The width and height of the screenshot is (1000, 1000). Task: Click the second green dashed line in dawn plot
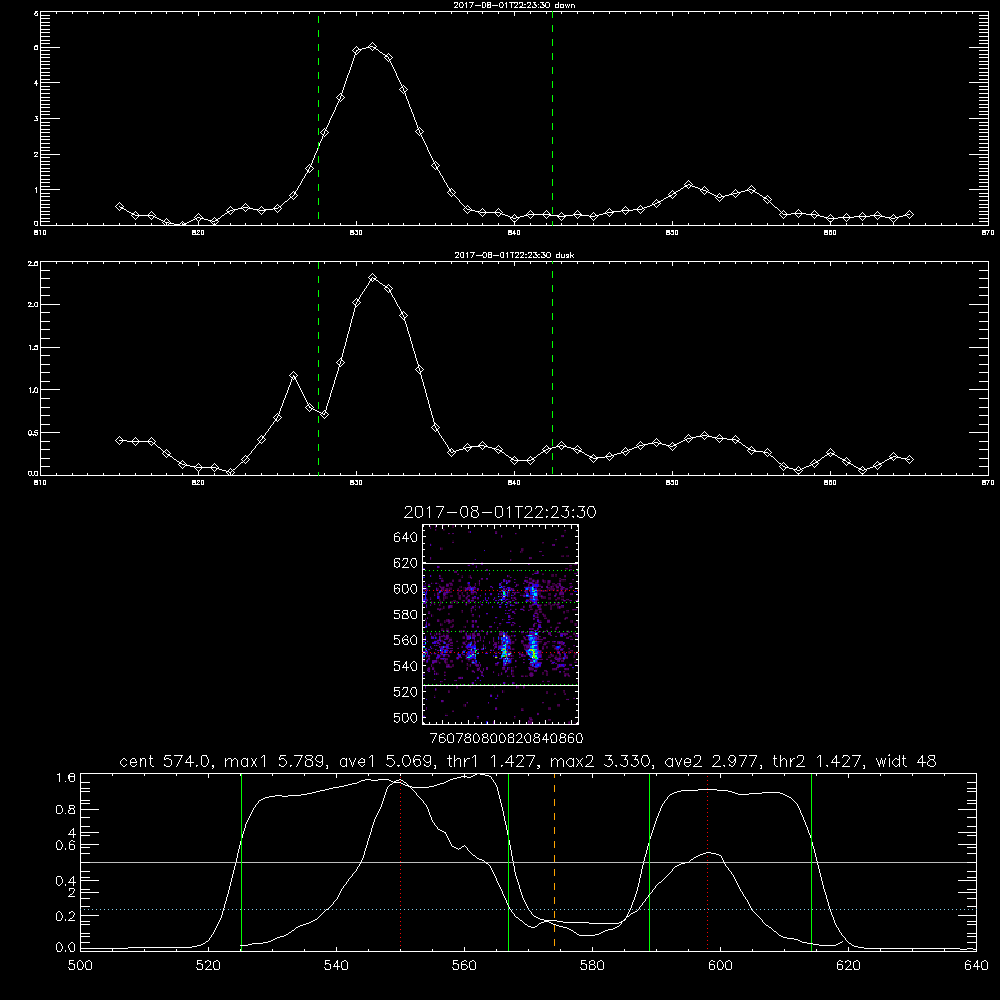pos(552,118)
